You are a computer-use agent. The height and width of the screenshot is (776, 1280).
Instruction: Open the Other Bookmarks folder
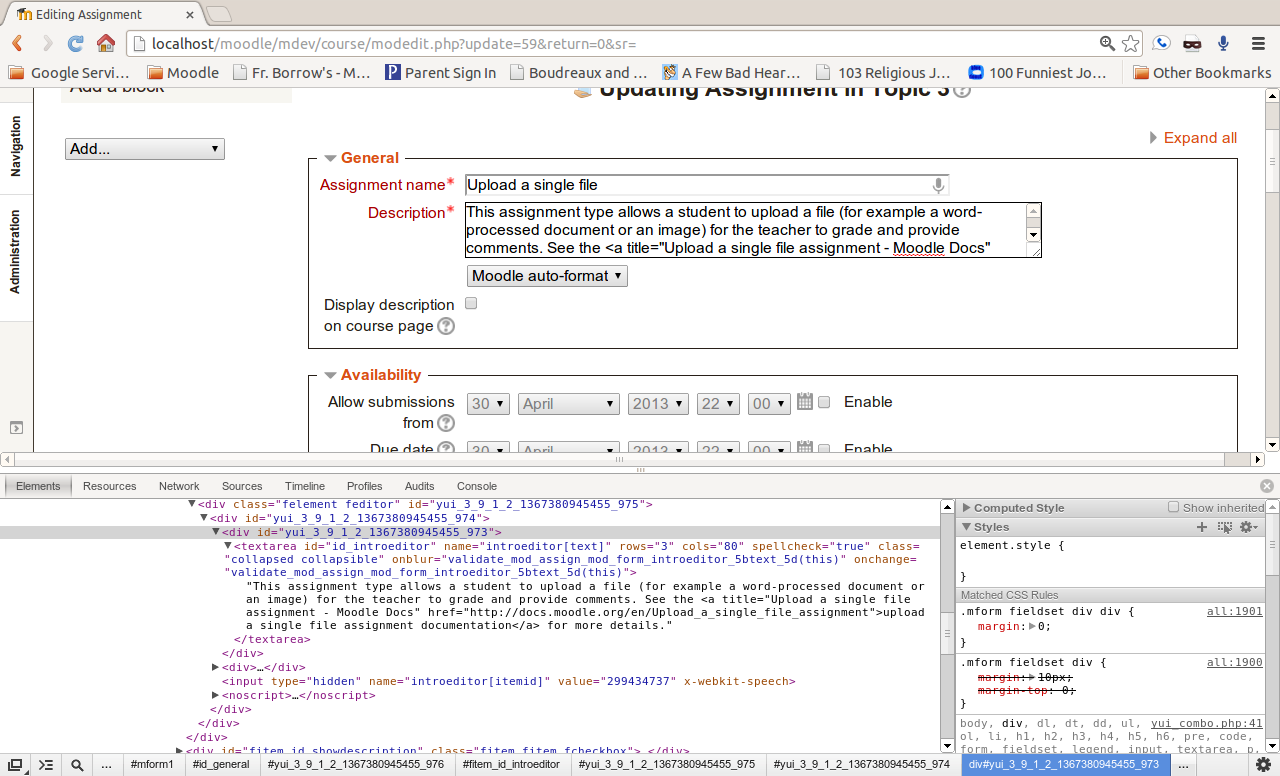coord(1202,72)
